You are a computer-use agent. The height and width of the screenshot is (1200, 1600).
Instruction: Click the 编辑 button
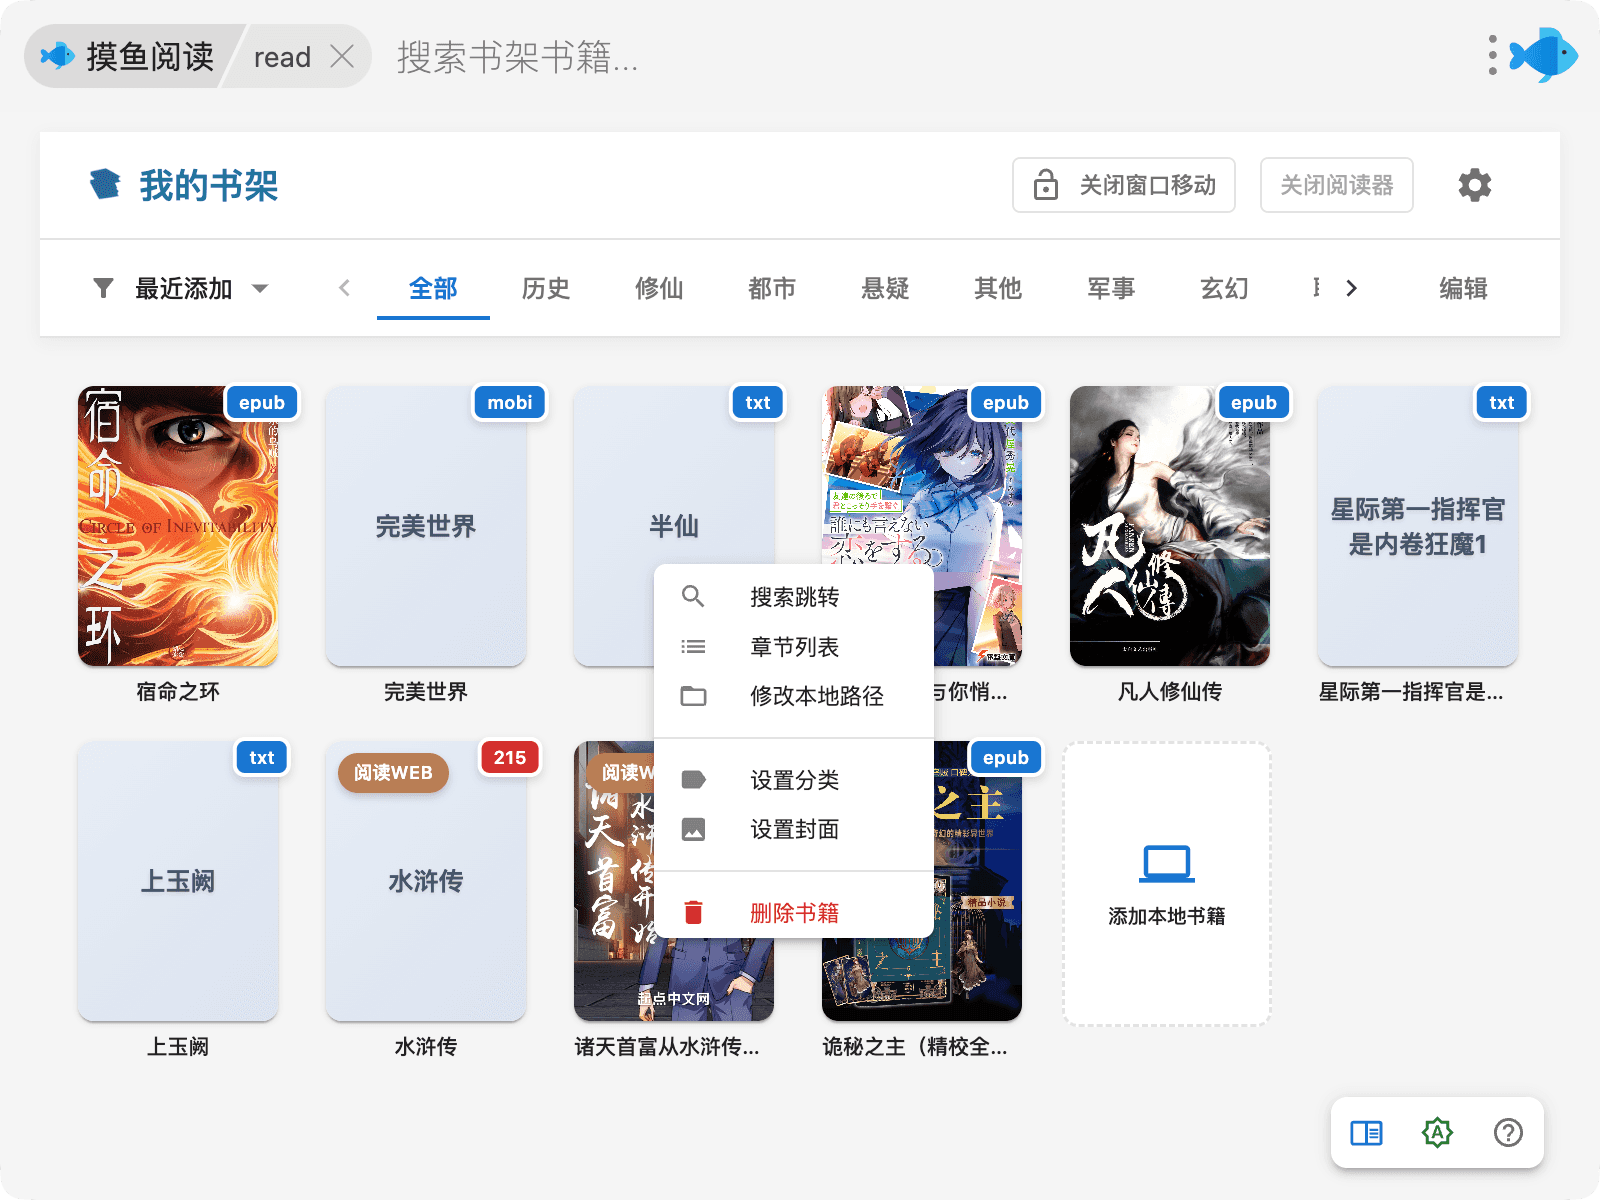tap(1463, 289)
